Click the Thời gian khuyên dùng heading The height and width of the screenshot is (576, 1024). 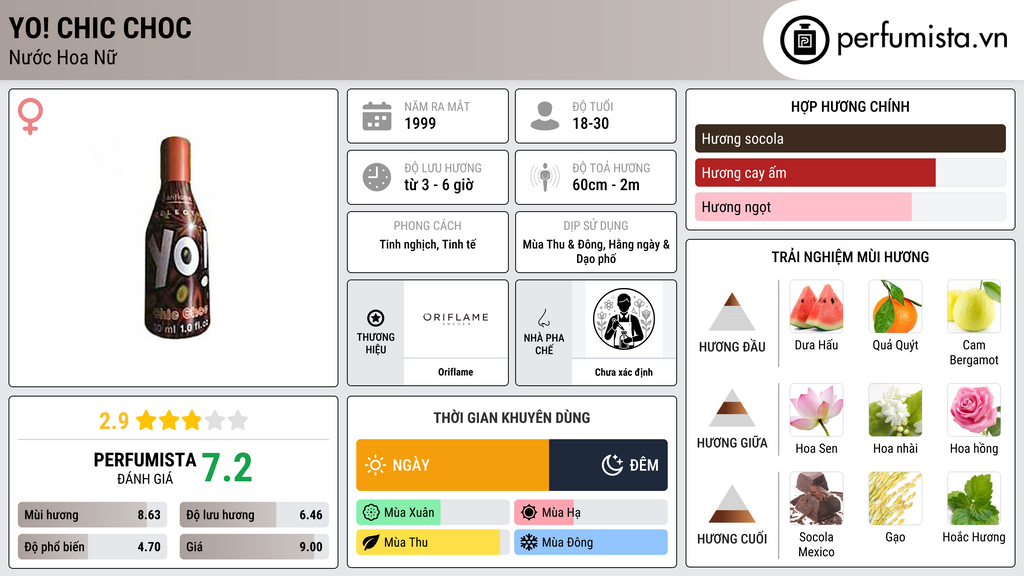click(x=512, y=418)
